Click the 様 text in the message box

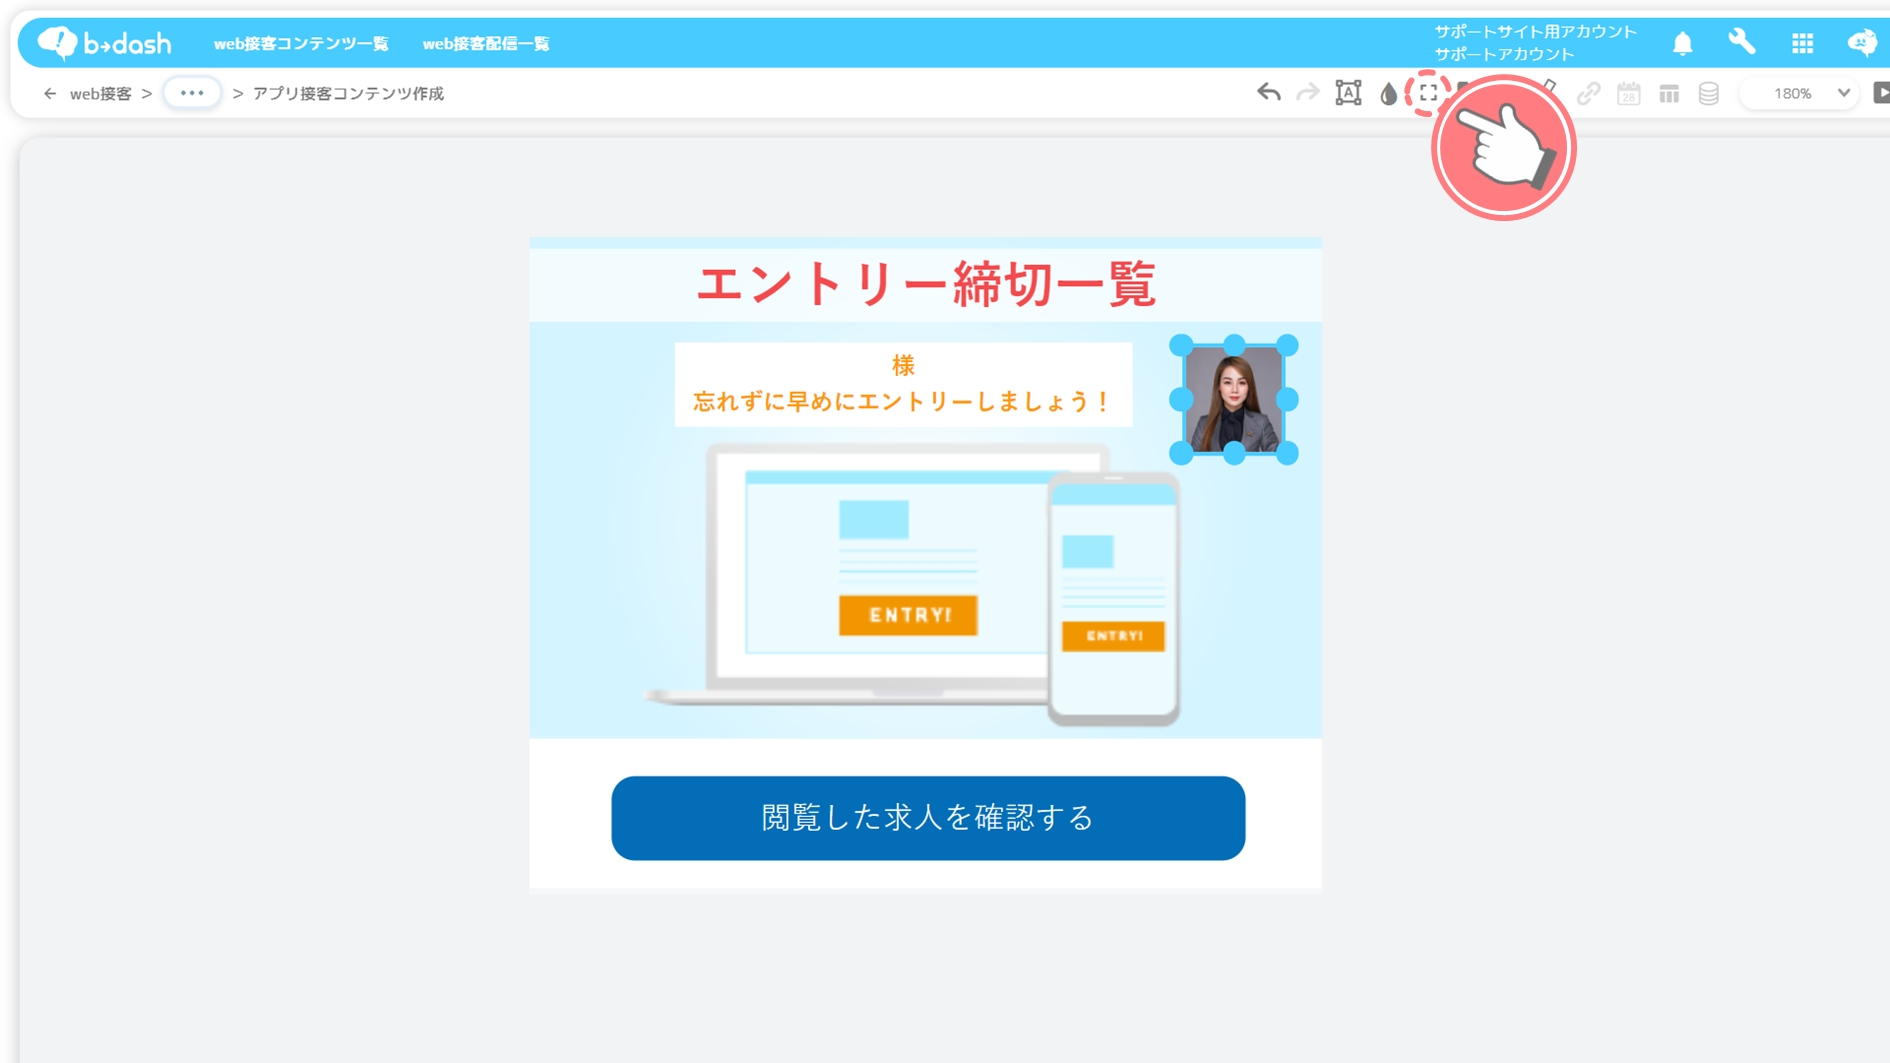903,366
